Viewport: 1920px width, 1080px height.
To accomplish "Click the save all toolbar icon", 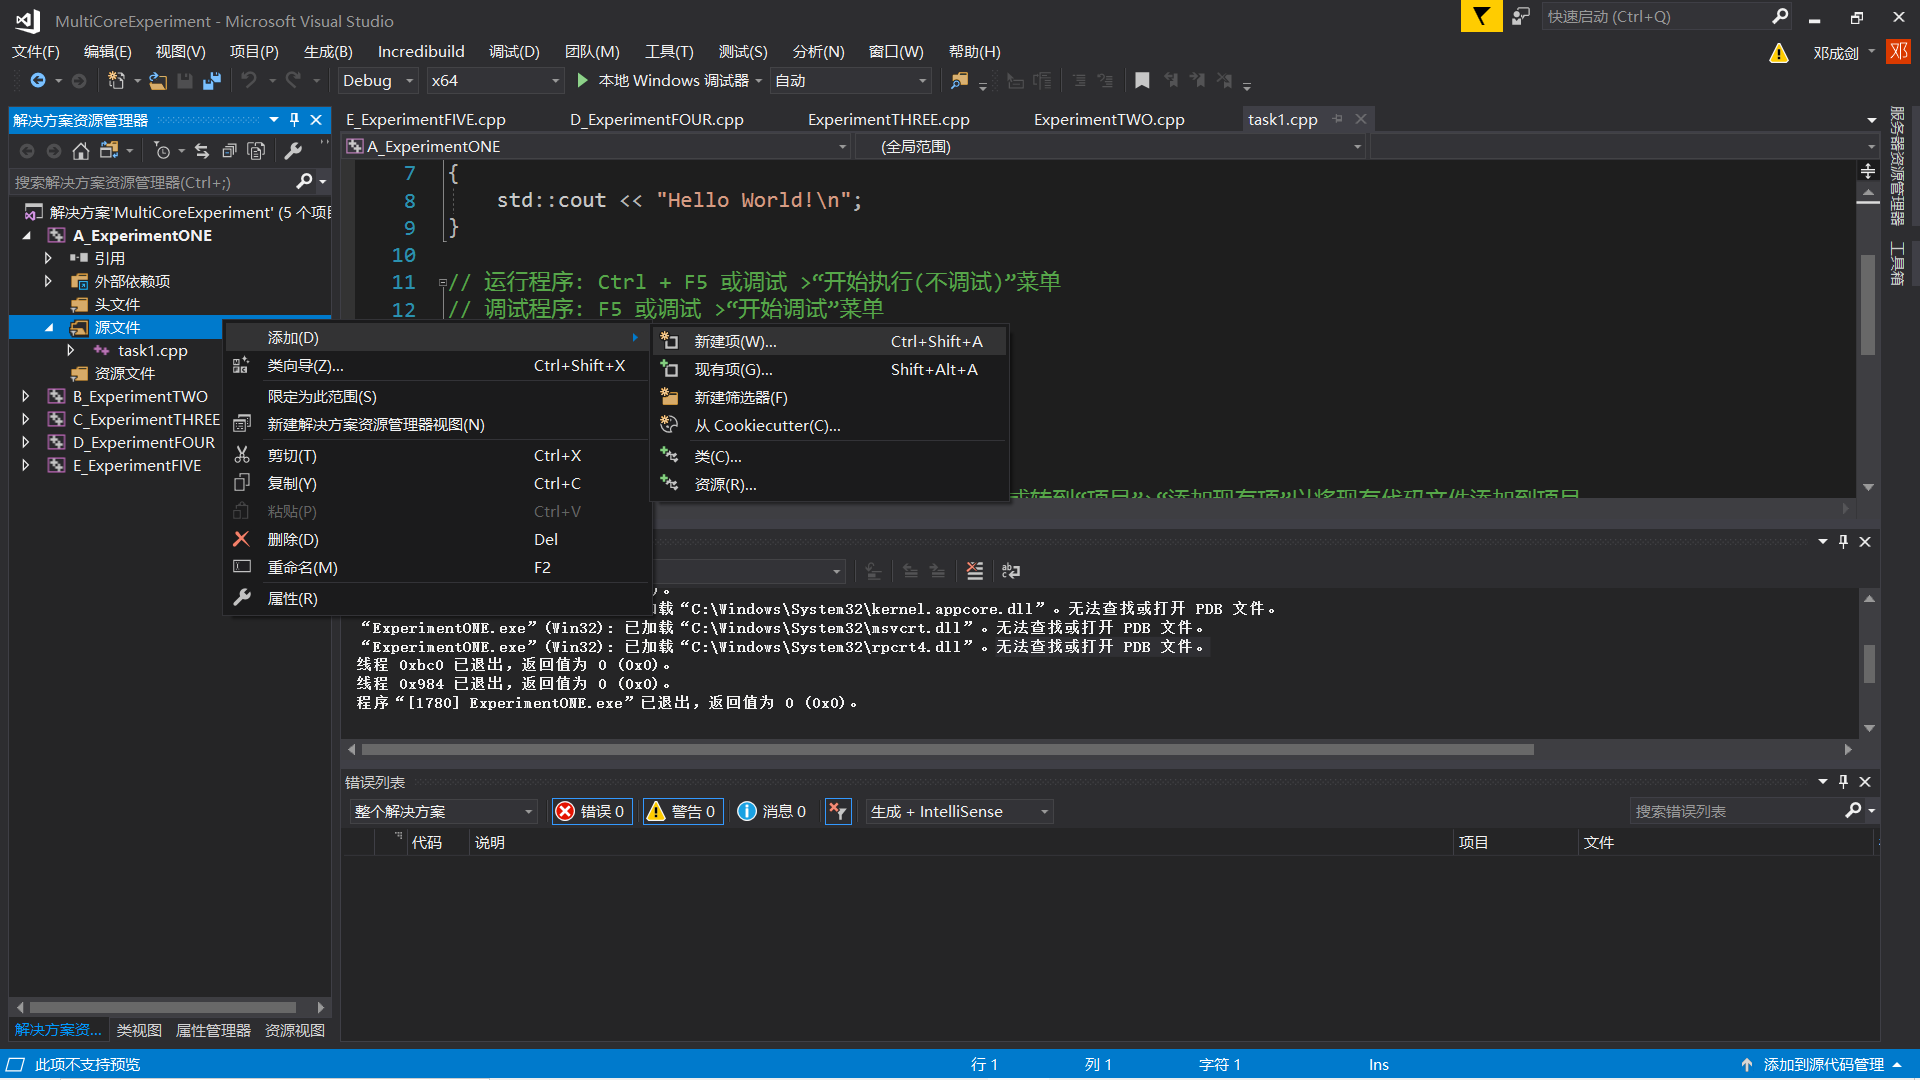I will 211,80.
